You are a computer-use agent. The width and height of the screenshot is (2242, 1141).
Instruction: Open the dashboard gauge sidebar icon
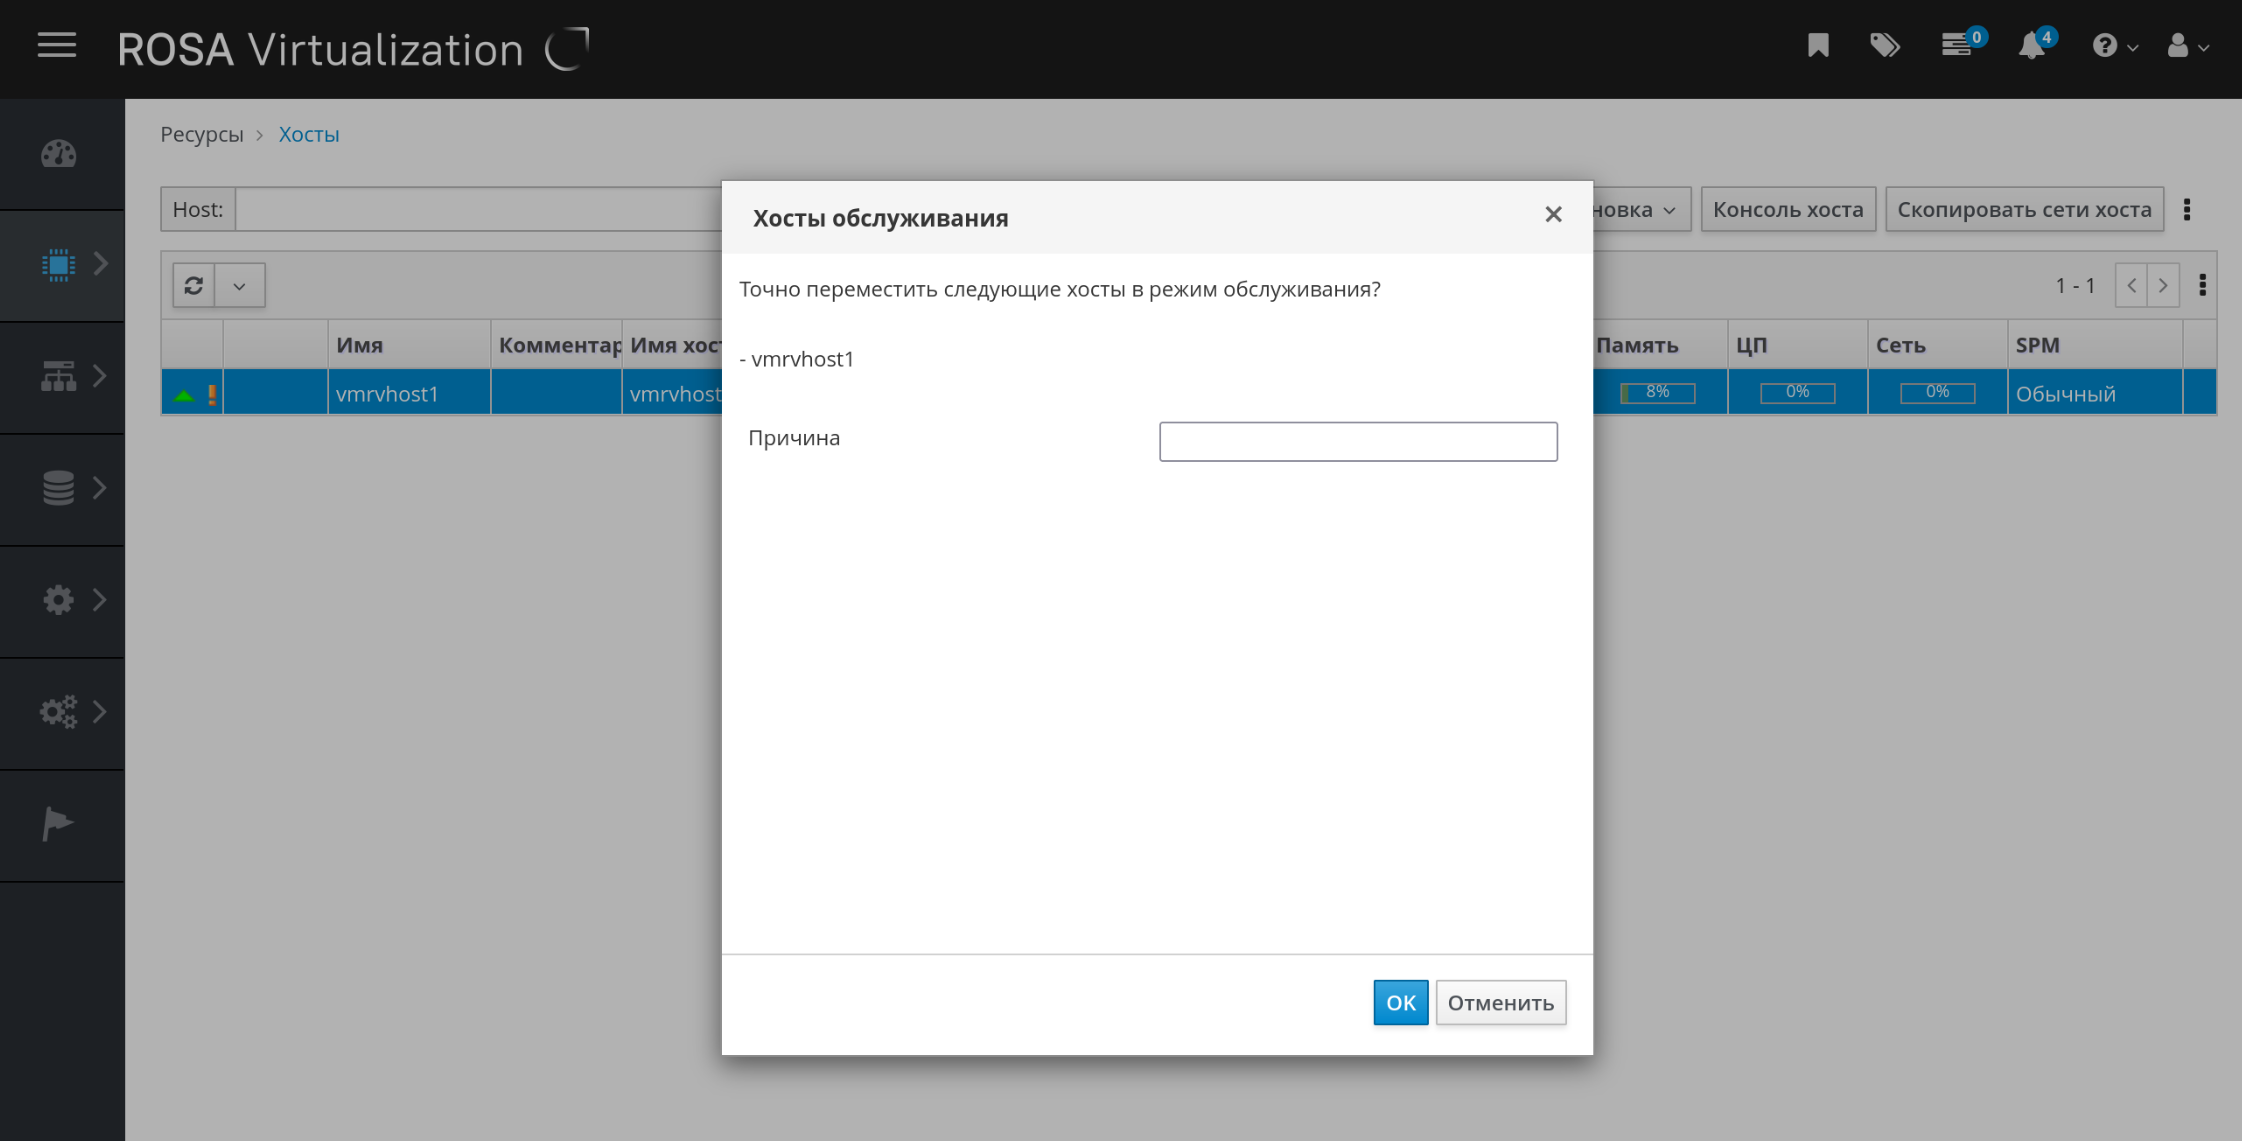click(x=59, y=154)
